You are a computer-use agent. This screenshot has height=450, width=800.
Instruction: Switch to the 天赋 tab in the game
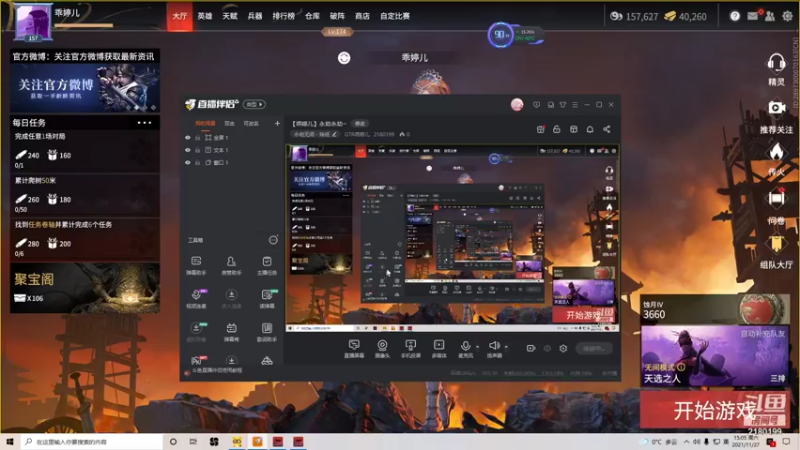[230, 16]
